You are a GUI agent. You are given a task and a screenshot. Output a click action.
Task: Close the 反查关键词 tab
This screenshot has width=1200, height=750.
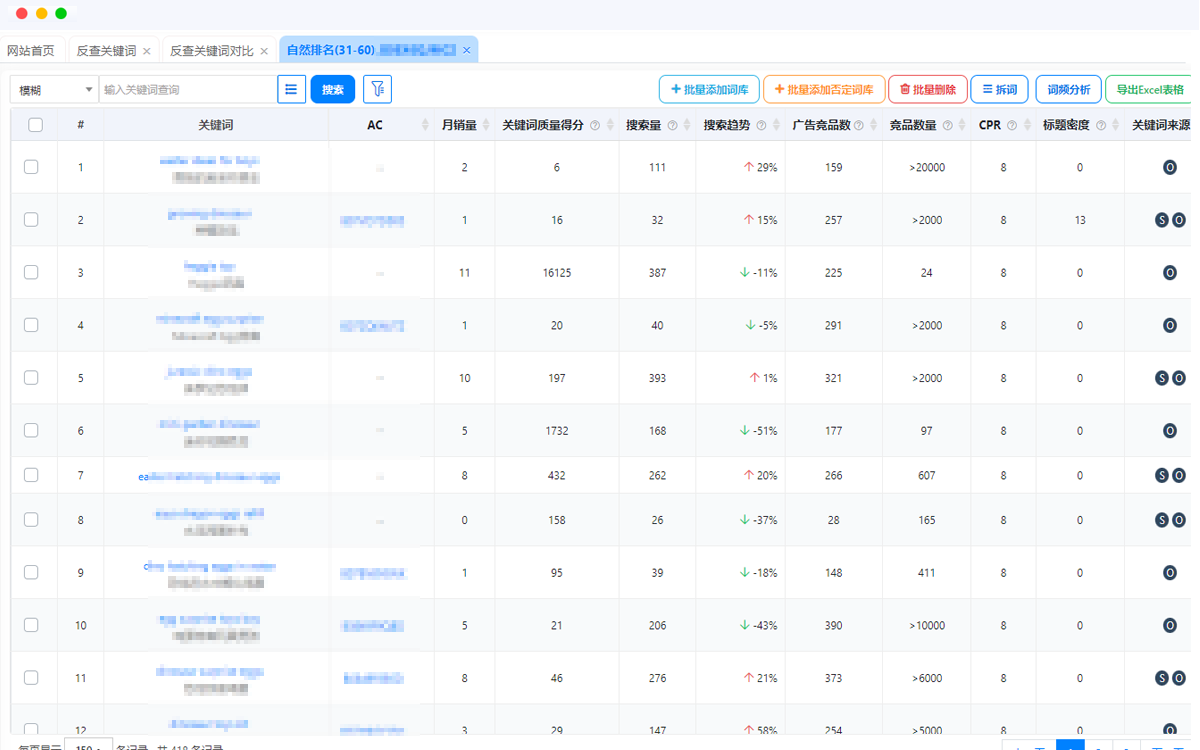tap(147, 51)
